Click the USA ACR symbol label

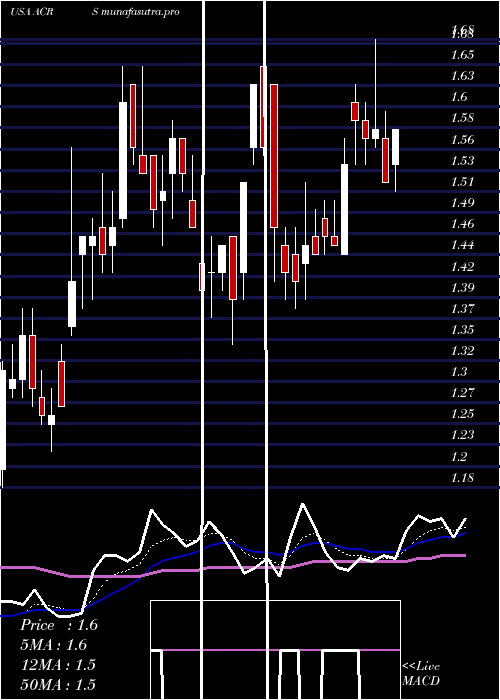(x=32, y=12)
